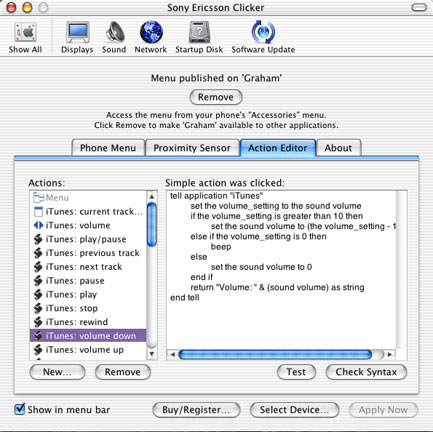Click the Buy/Register... button

(196, 410)
